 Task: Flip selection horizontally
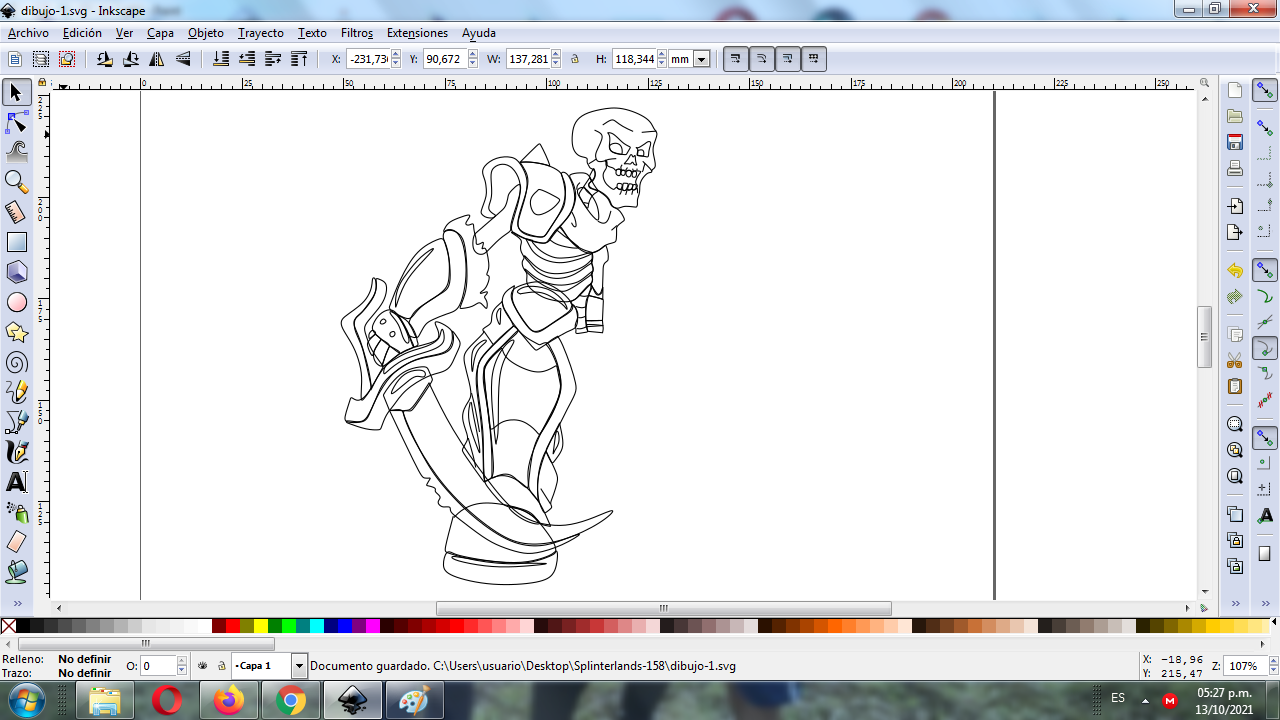tap(157, 59)
